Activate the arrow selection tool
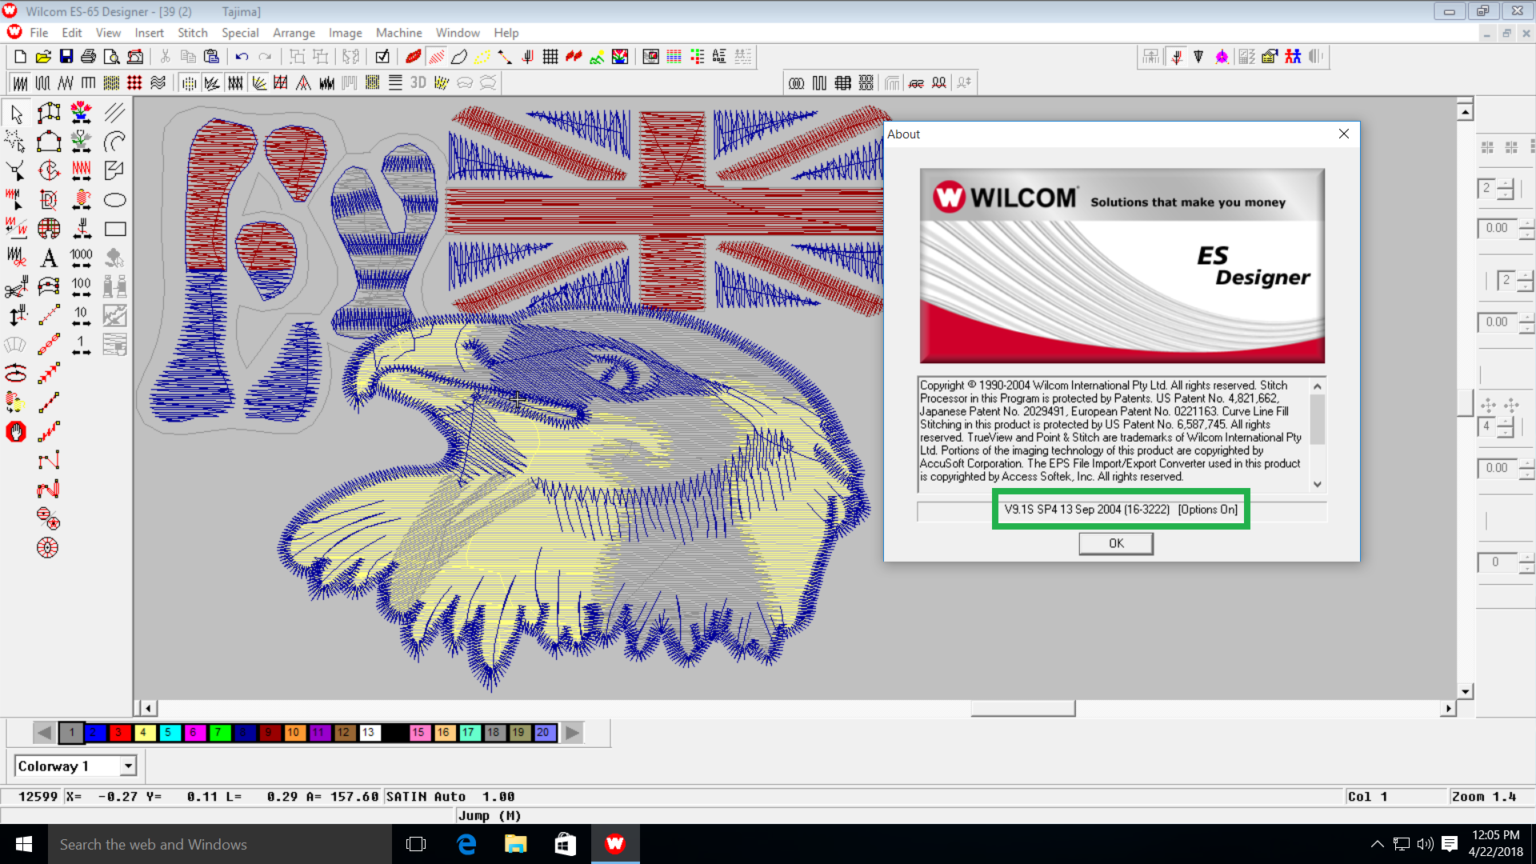Image resolution: width=1536 pixels, height=864 pixels. click(16, 114)
